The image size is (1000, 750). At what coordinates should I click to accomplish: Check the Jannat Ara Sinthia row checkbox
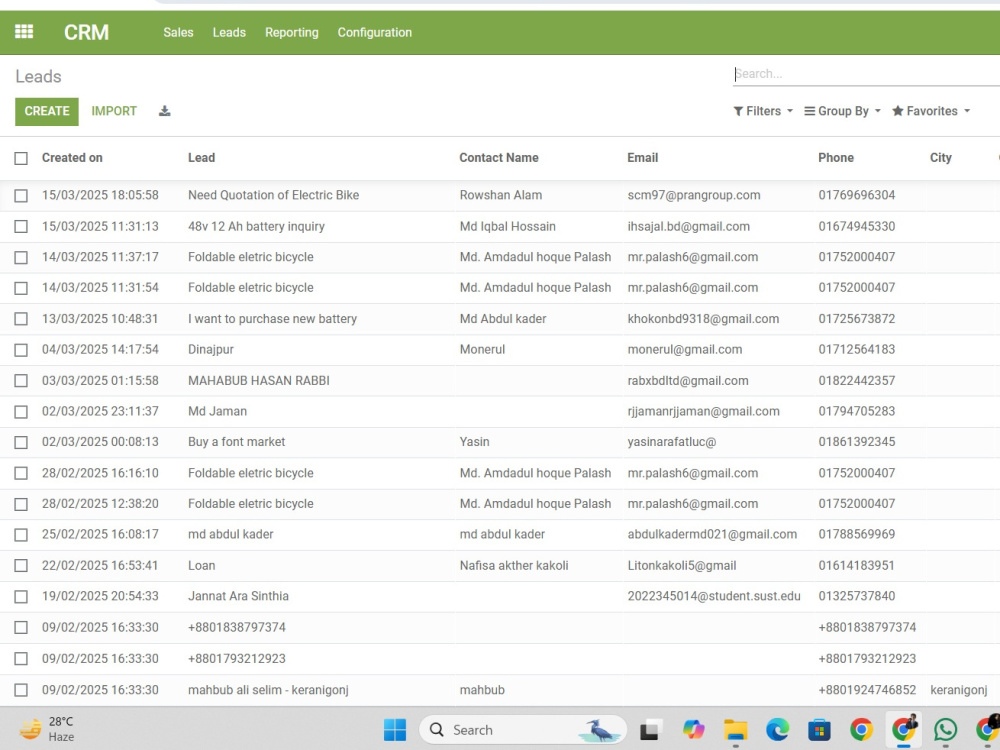[21, 597]
